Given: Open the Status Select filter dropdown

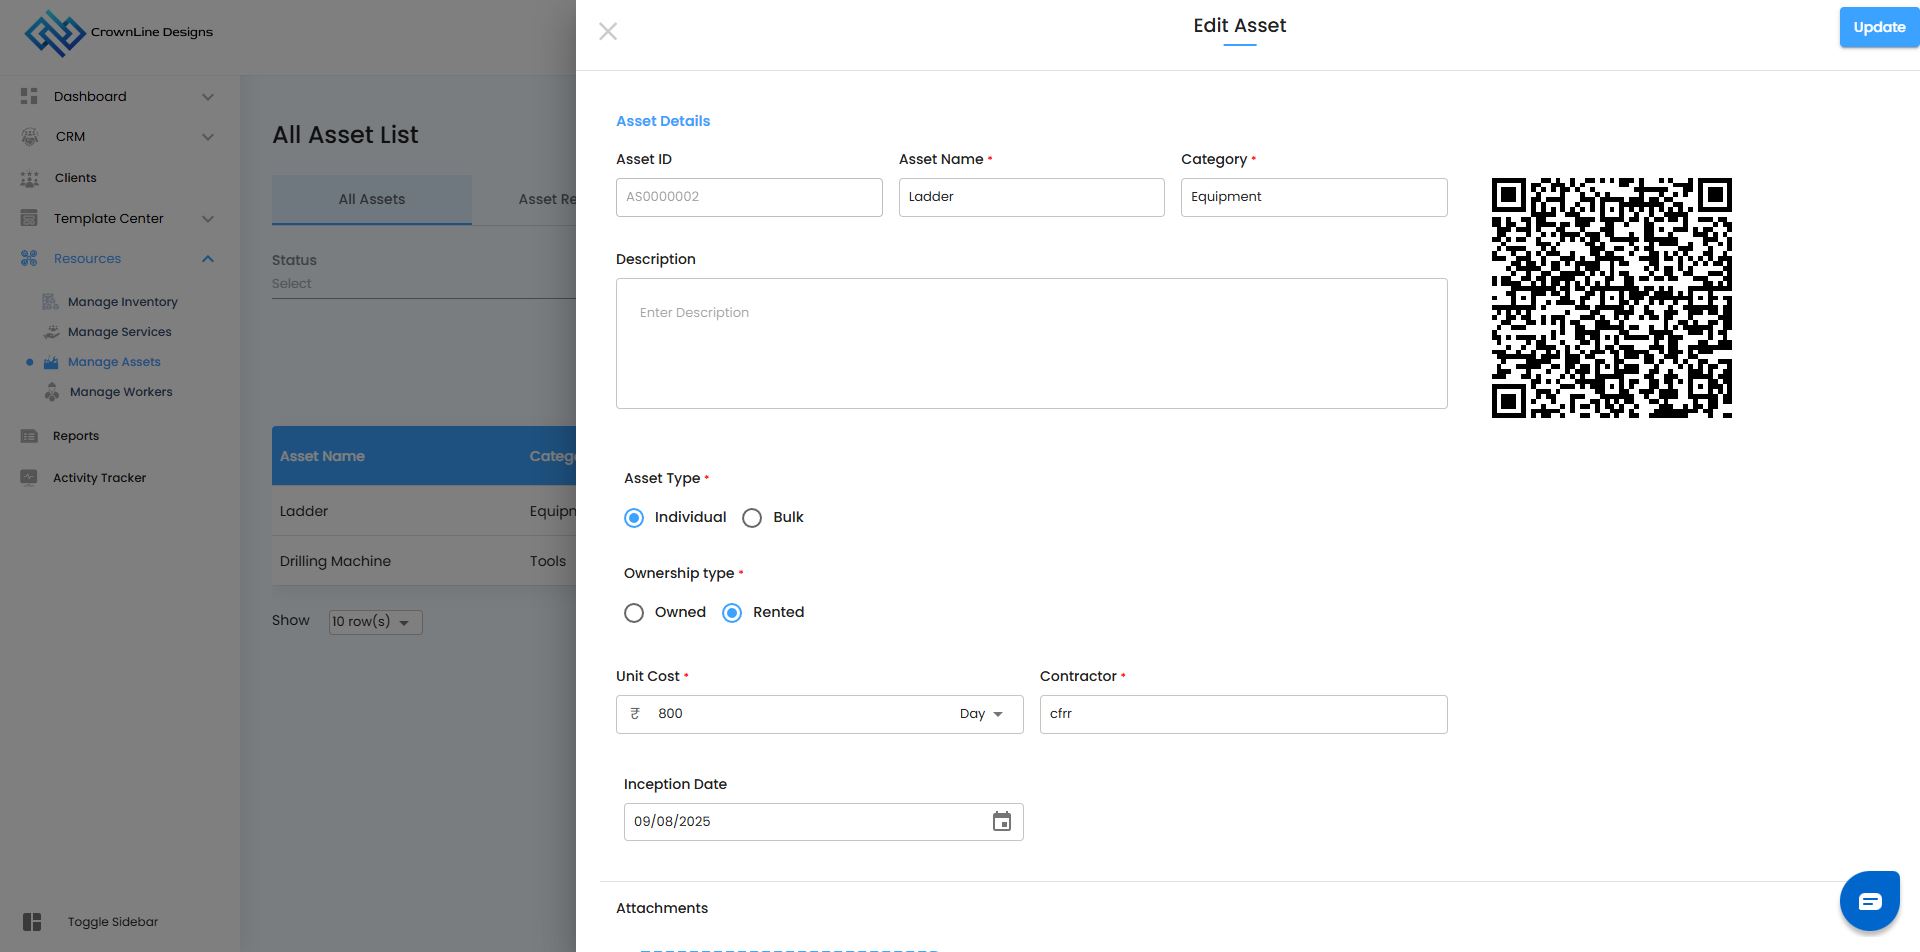Looking at the screenshot, I should pos(424,284).
